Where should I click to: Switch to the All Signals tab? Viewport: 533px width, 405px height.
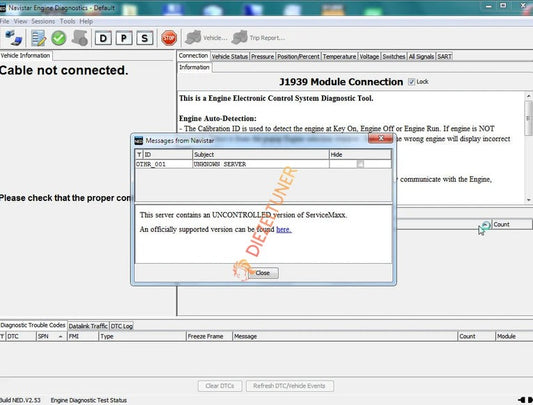[x=421, y=56]
